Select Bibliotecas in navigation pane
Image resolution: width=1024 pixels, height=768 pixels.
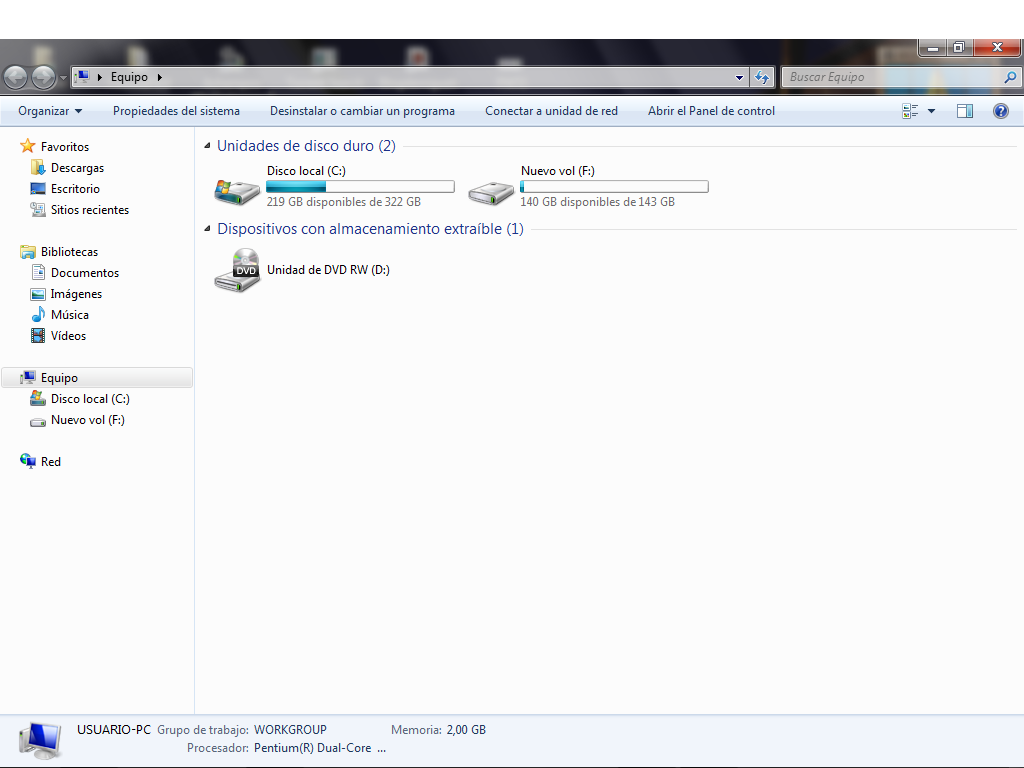point(69,251)
